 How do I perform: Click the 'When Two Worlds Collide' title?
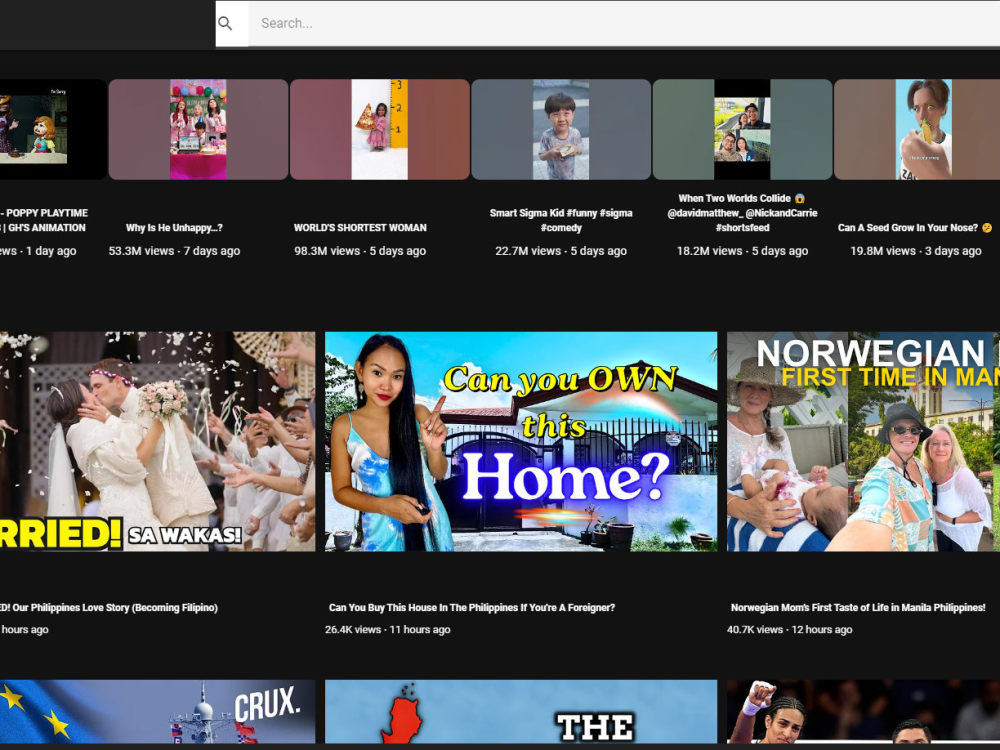pyautogui.click(x=742, y=213)
